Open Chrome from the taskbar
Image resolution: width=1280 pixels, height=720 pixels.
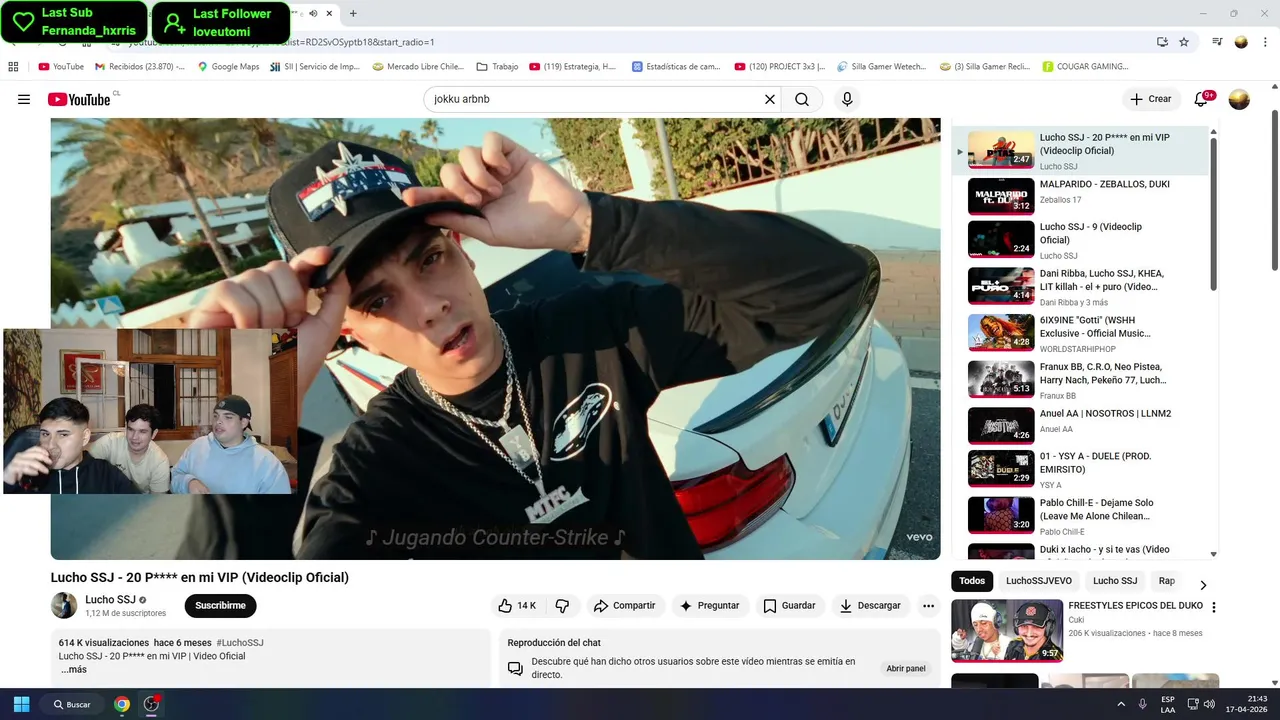pyautogui.click(x=122, y=704)
